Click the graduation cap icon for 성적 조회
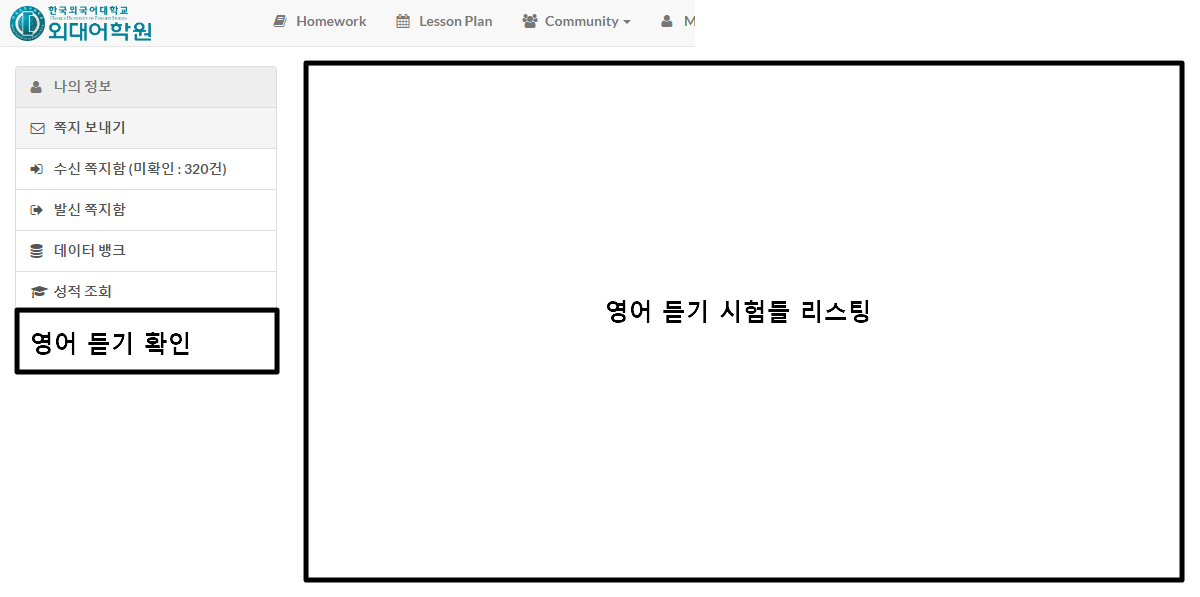Image resolution: width=1200 pixels, height=597 pixels. (x=38, y=292)
